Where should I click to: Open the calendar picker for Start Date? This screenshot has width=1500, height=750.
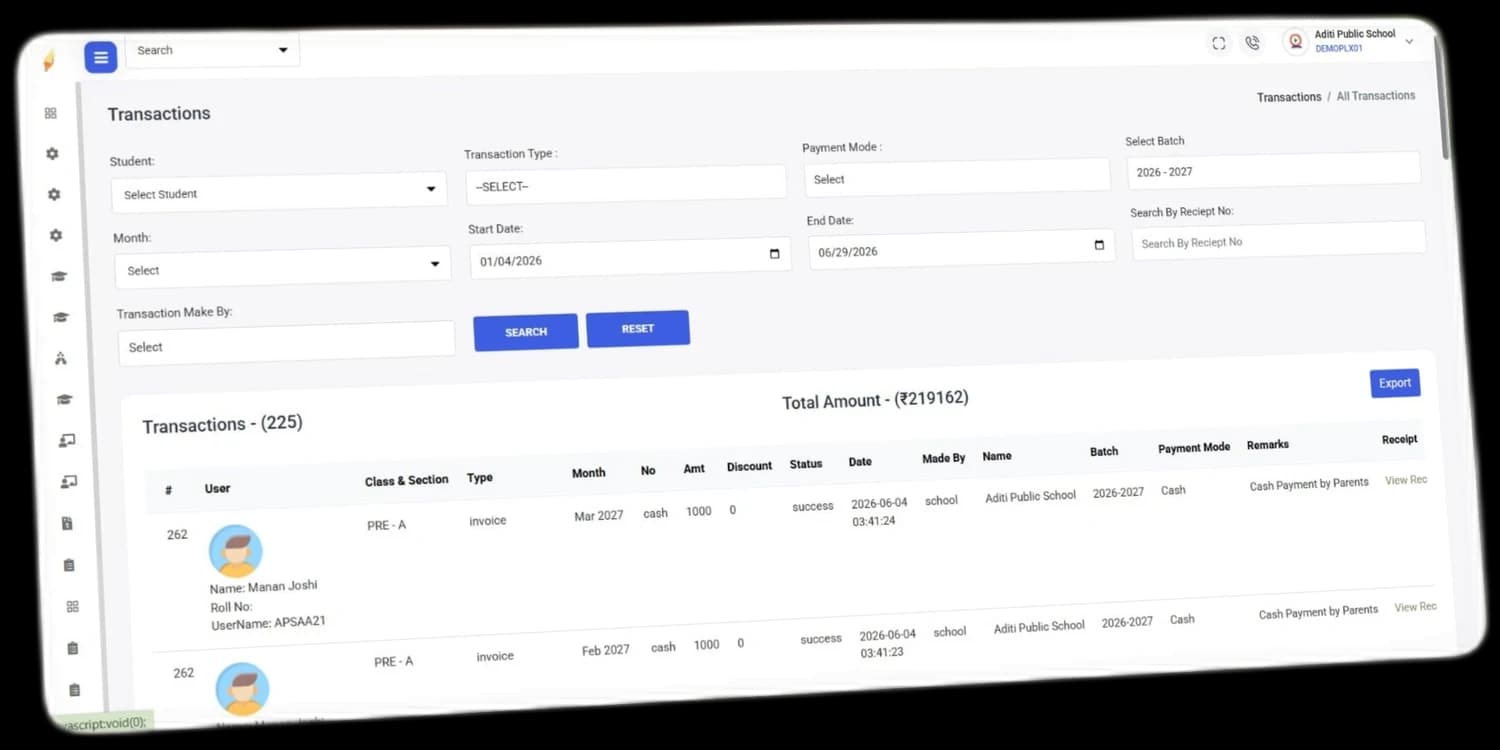tap(774, 254)
